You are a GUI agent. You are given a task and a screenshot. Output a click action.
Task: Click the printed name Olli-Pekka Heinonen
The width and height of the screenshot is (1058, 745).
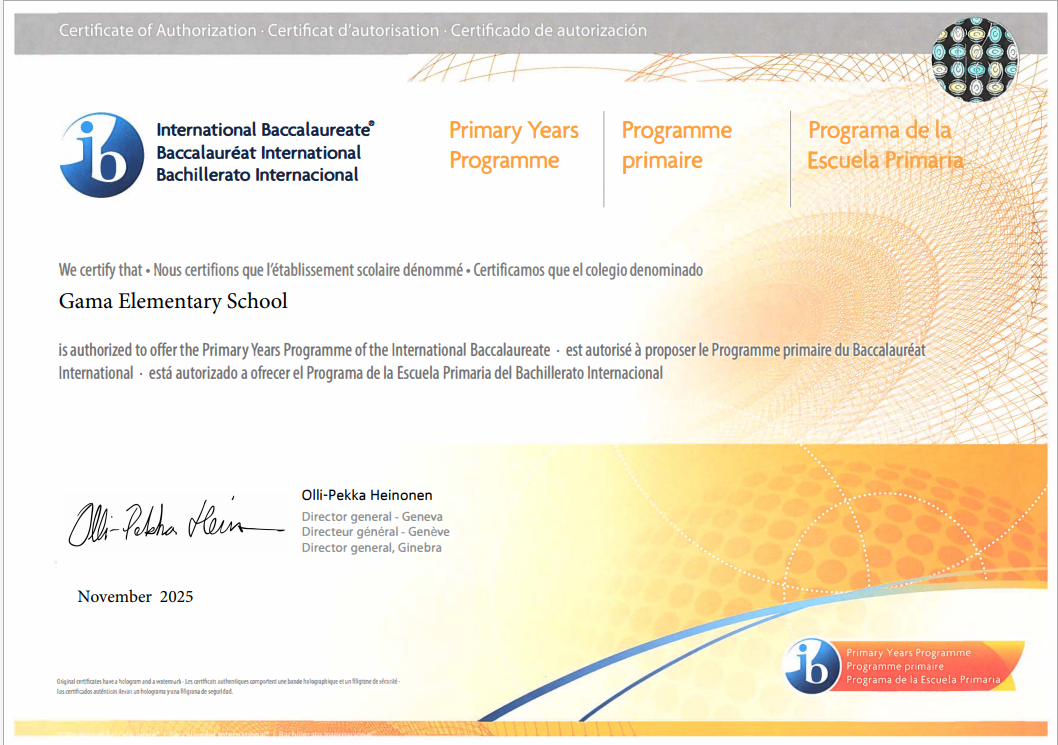366,495
